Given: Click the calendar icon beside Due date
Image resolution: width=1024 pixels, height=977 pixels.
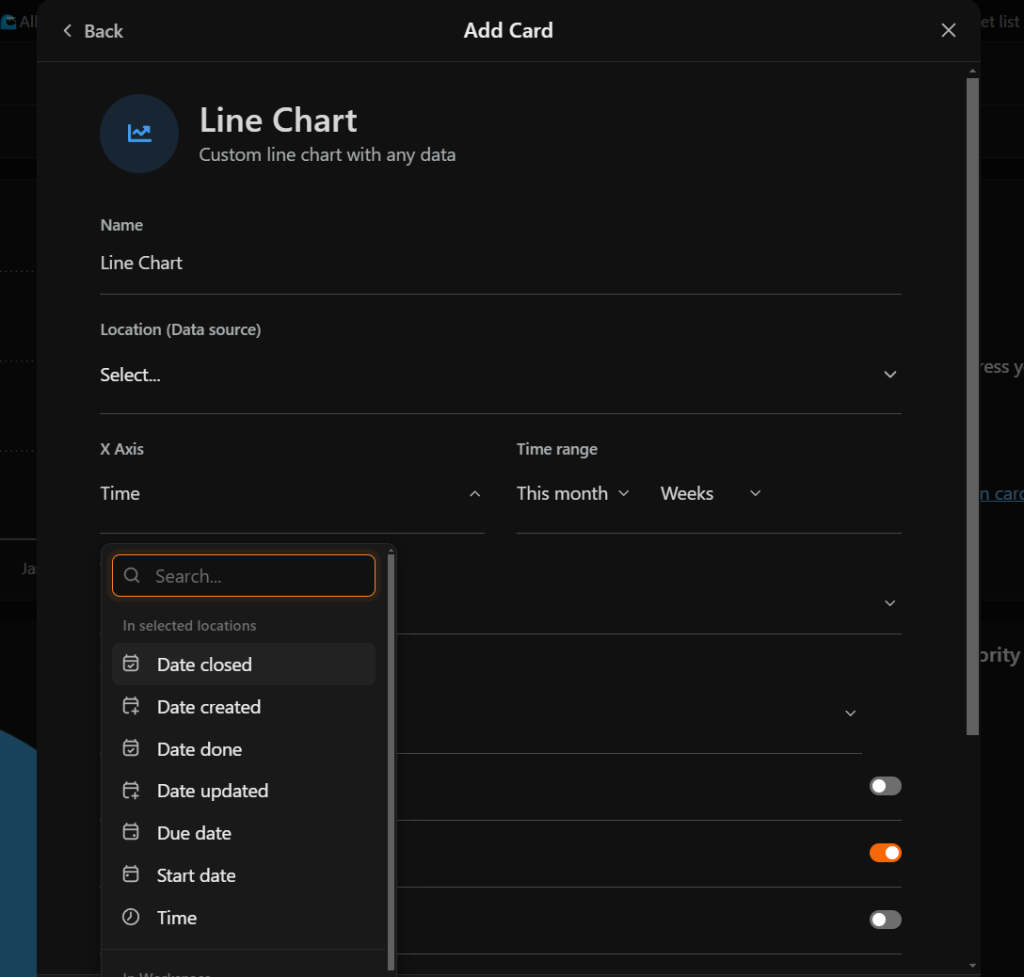Looking at the screenshot, I should tap(130, 832).
